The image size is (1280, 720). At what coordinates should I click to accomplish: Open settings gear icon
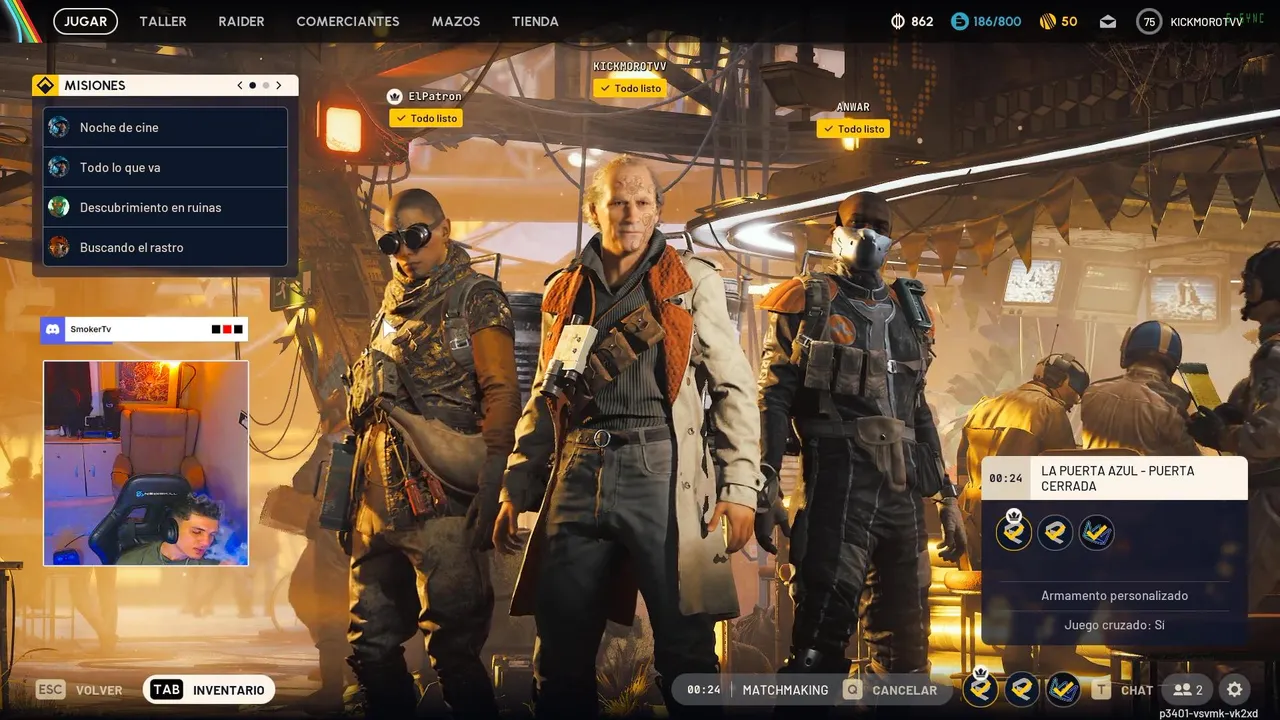(x=1234, y=690)
